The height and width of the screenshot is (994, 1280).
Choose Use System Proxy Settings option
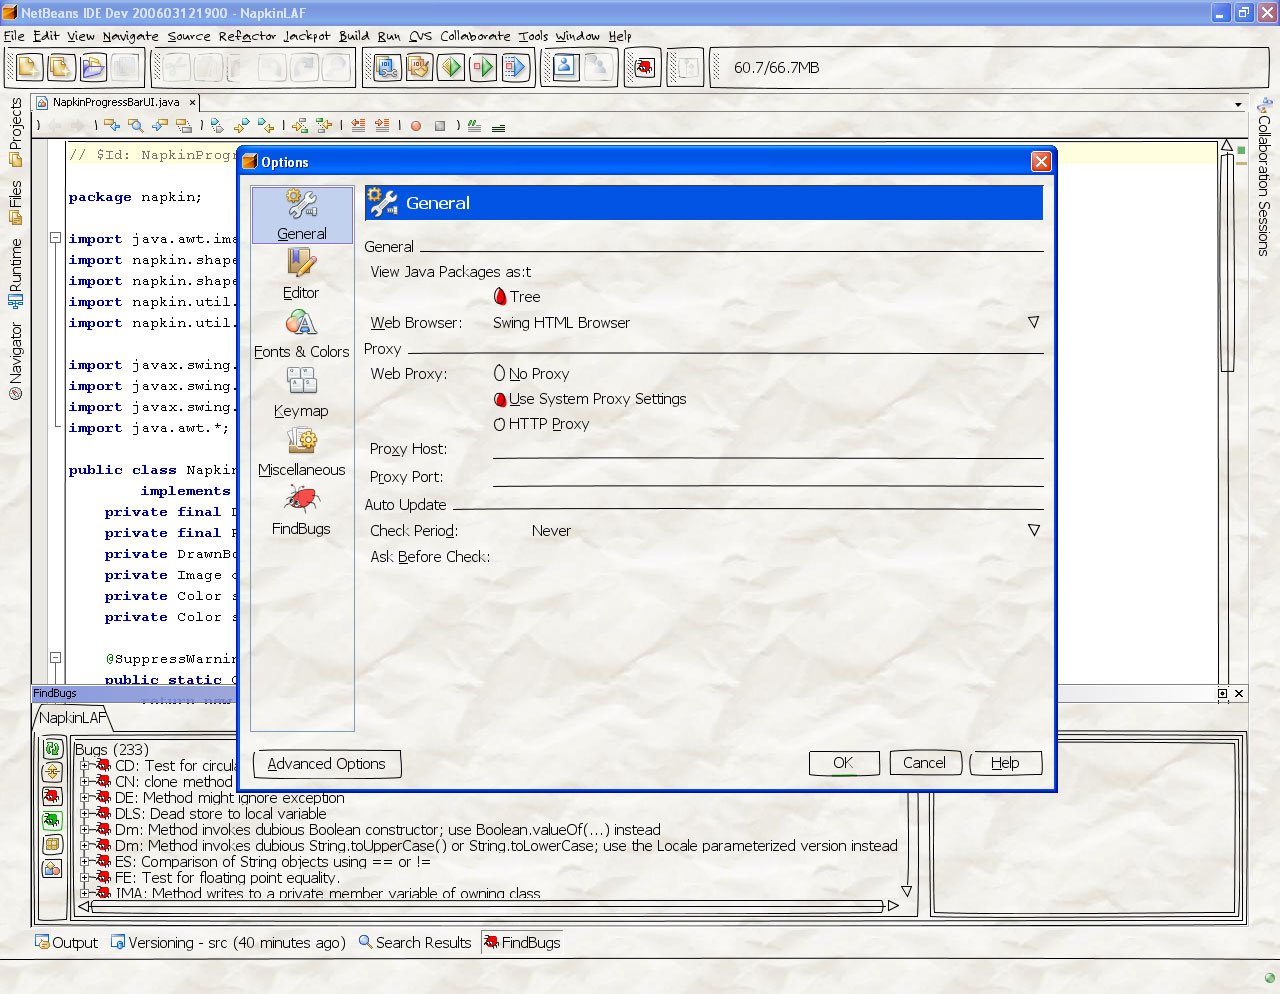coord(500,399)
